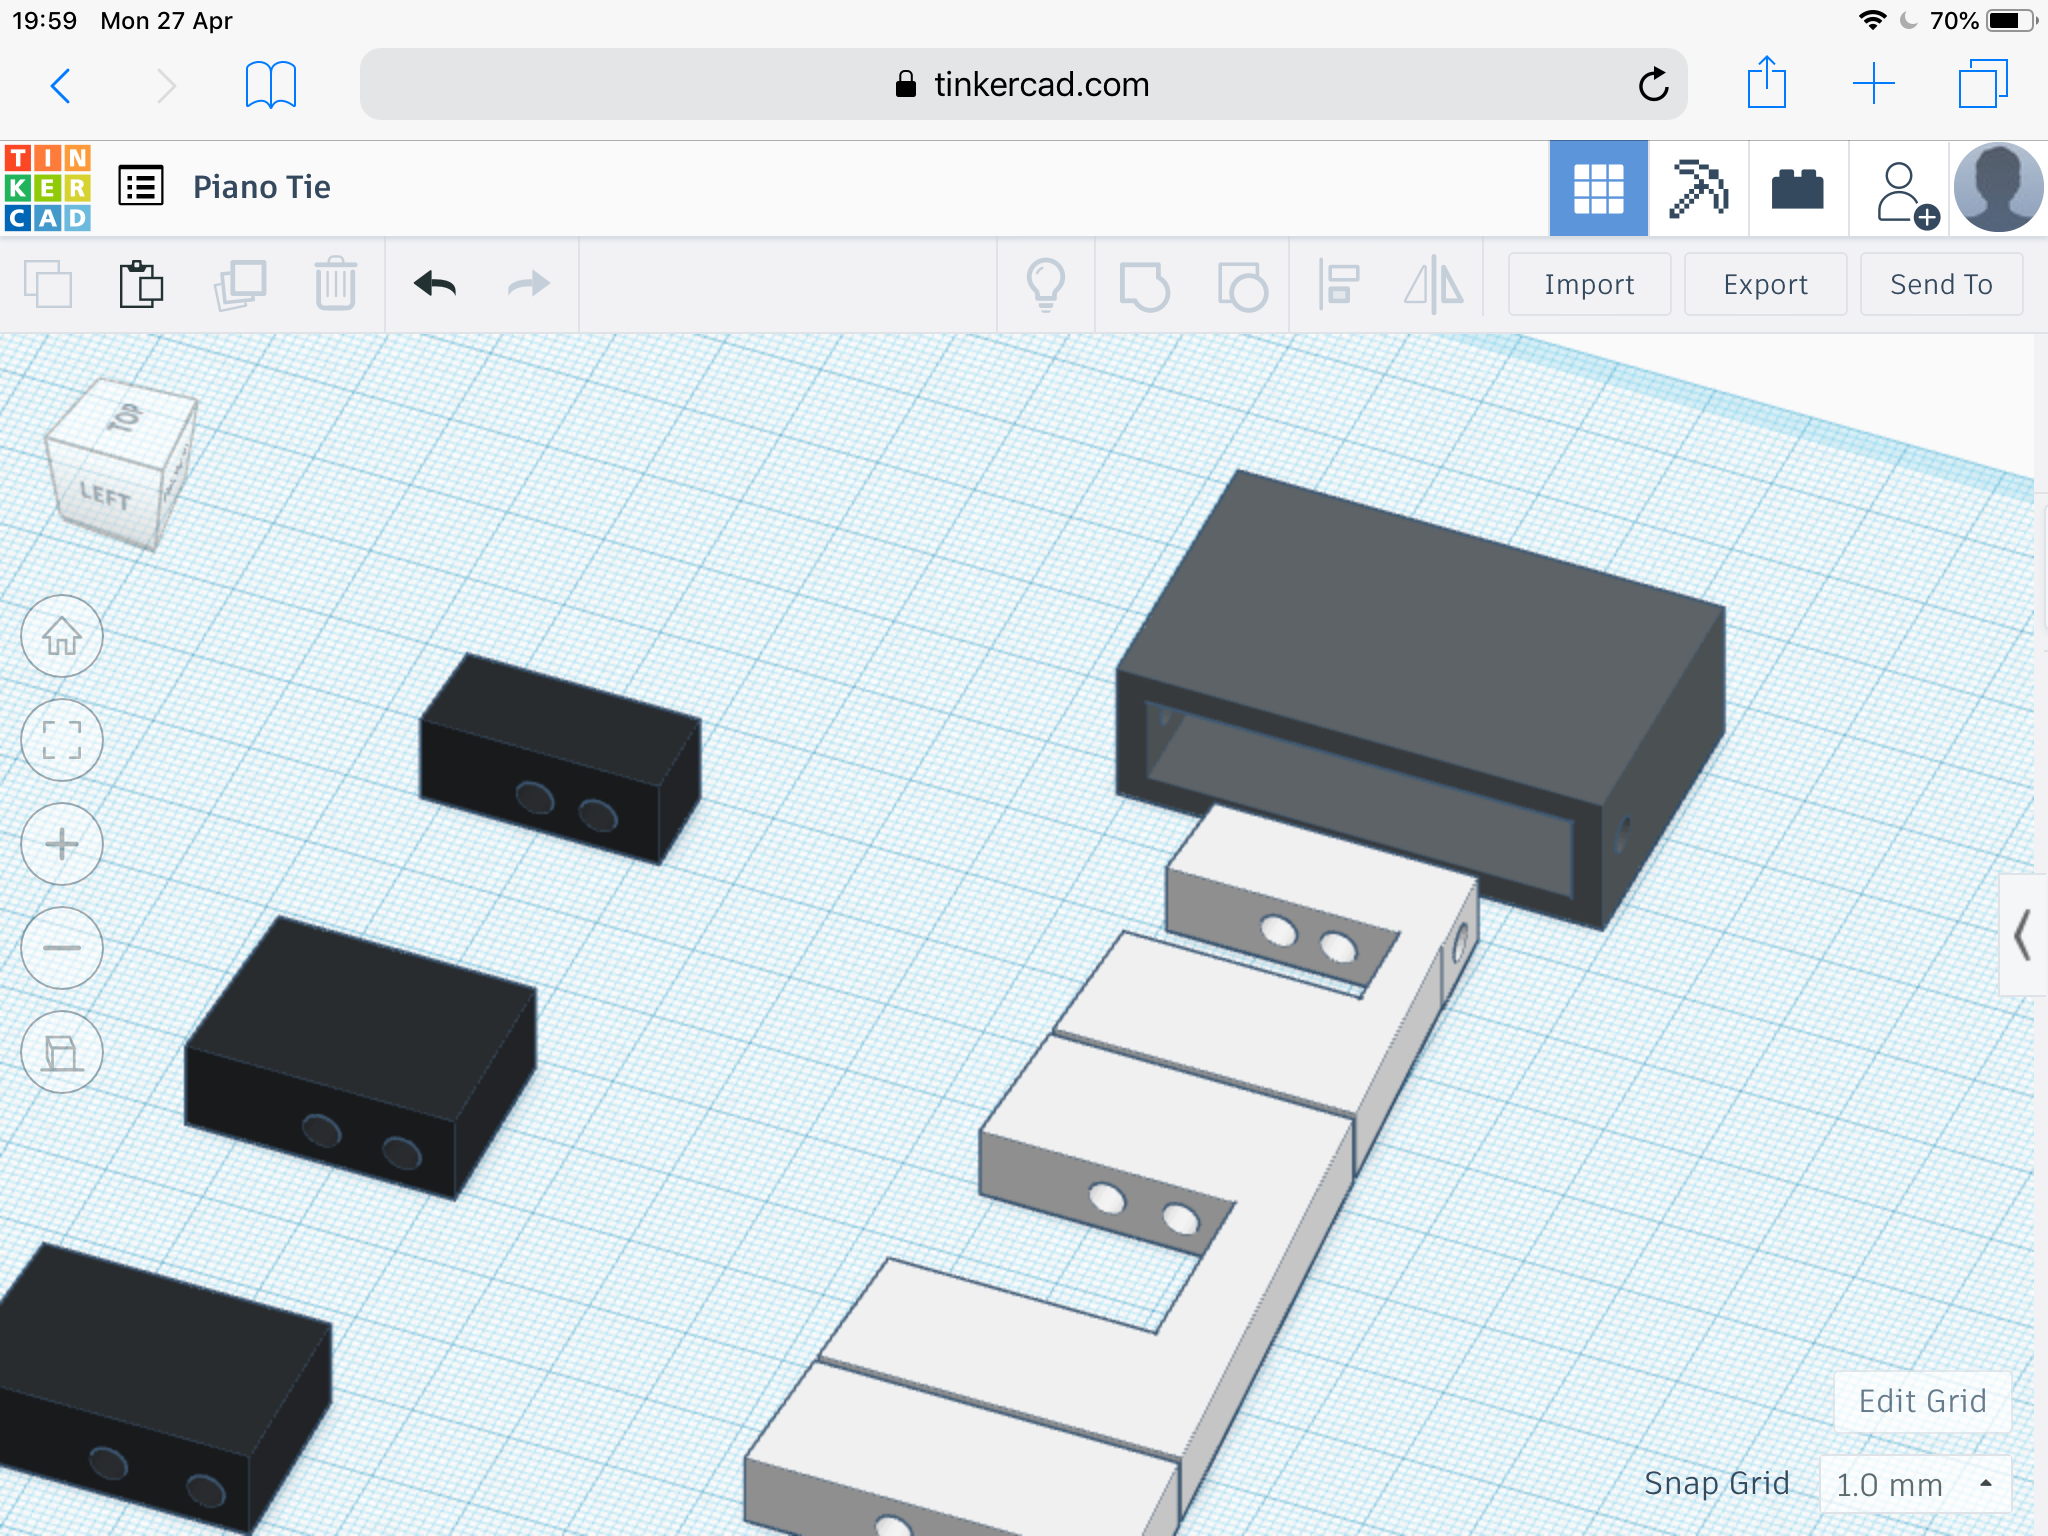Open the Tinkercad logo home
This screenshot has width=2048, height=1536.
click(x=48, y=188)
